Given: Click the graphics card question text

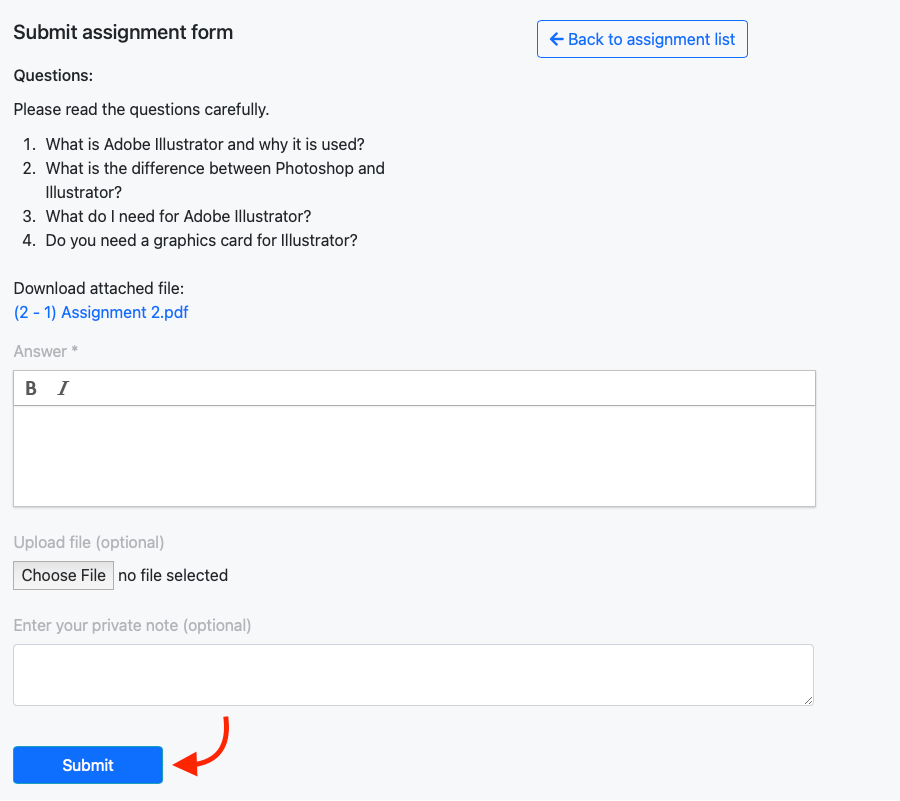Looking at the screenshot, I should click(201, 240).
